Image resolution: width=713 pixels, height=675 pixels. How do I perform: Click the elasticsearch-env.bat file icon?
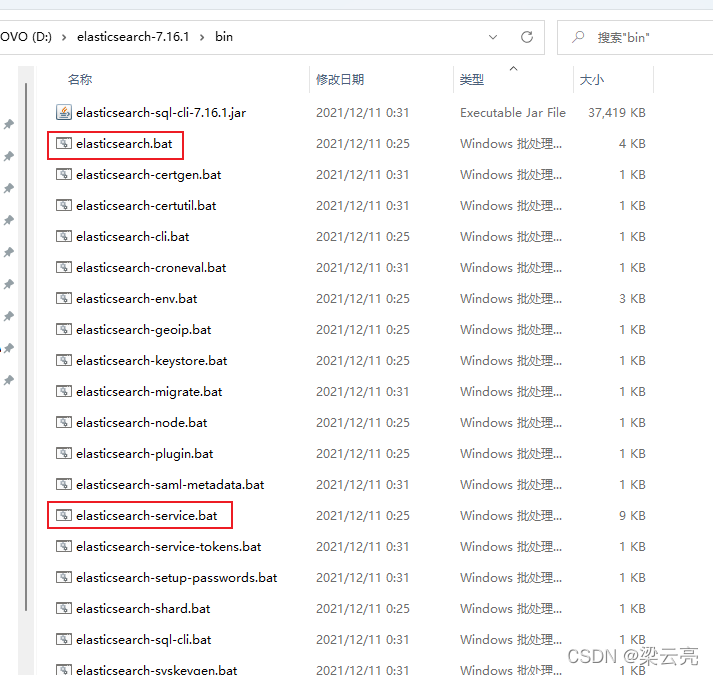click(64, 298)
